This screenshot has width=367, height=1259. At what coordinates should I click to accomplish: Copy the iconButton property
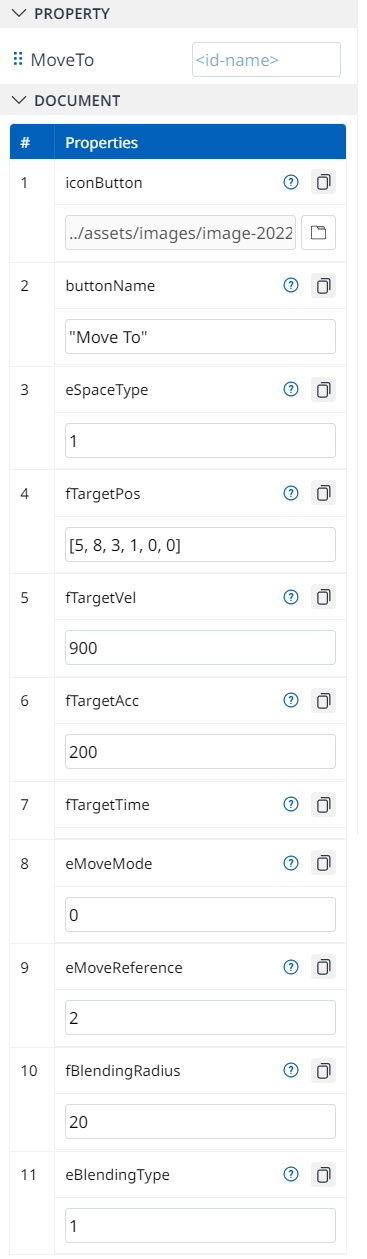pos(323,182)
